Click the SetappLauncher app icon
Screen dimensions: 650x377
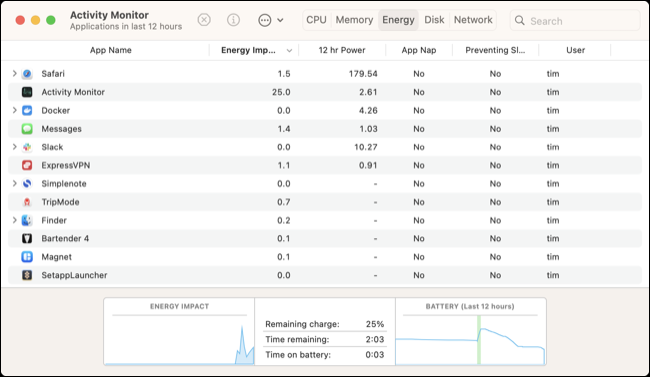click(x=27, y=275)
